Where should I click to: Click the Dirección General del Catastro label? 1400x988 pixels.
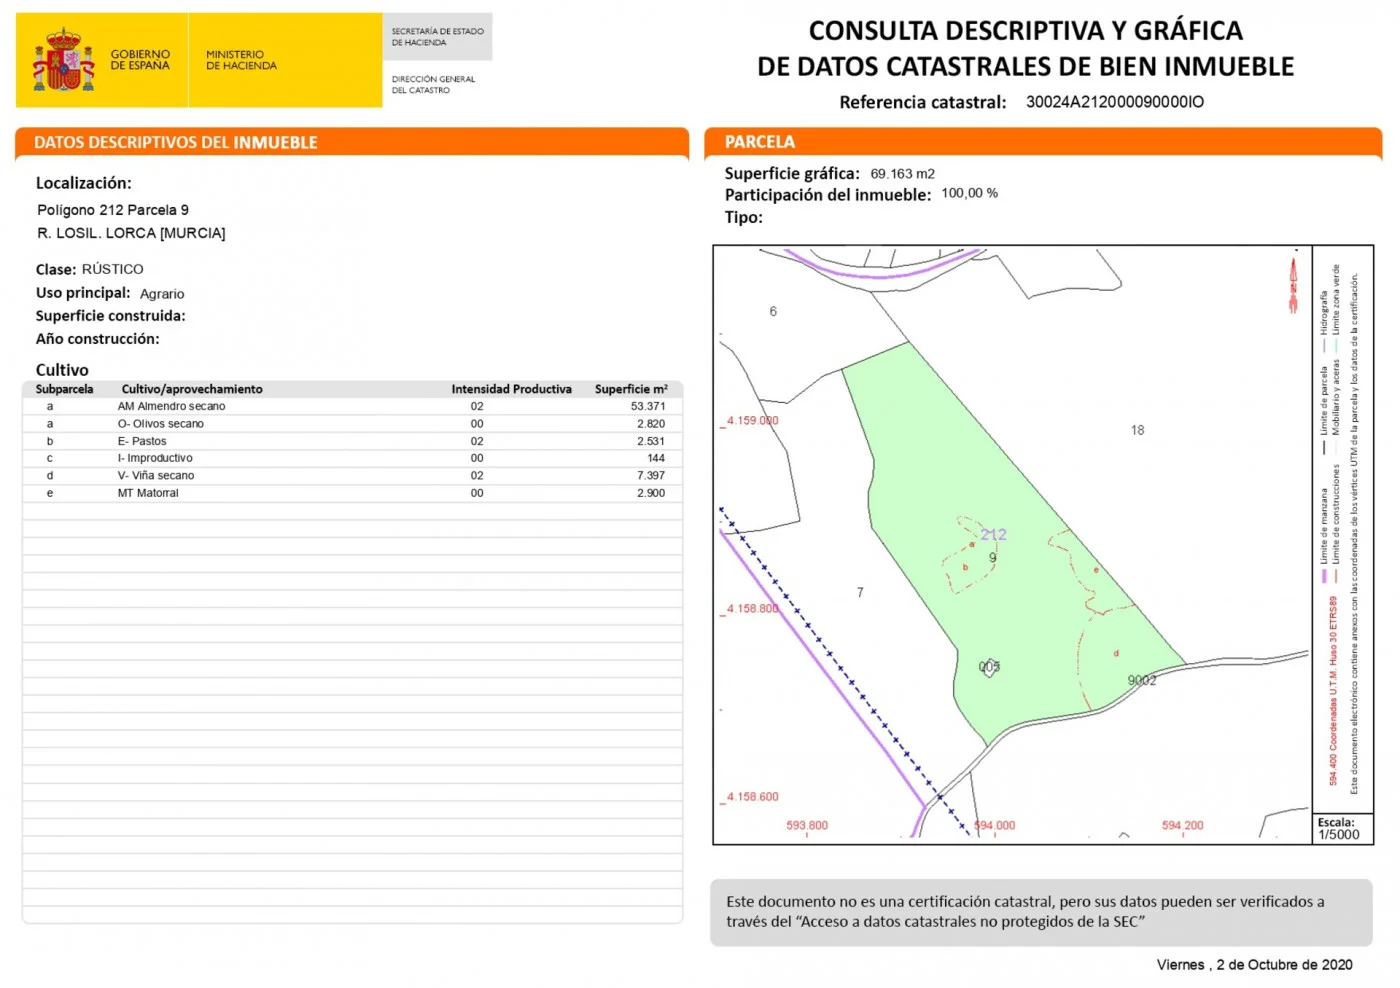pos(433,84)
